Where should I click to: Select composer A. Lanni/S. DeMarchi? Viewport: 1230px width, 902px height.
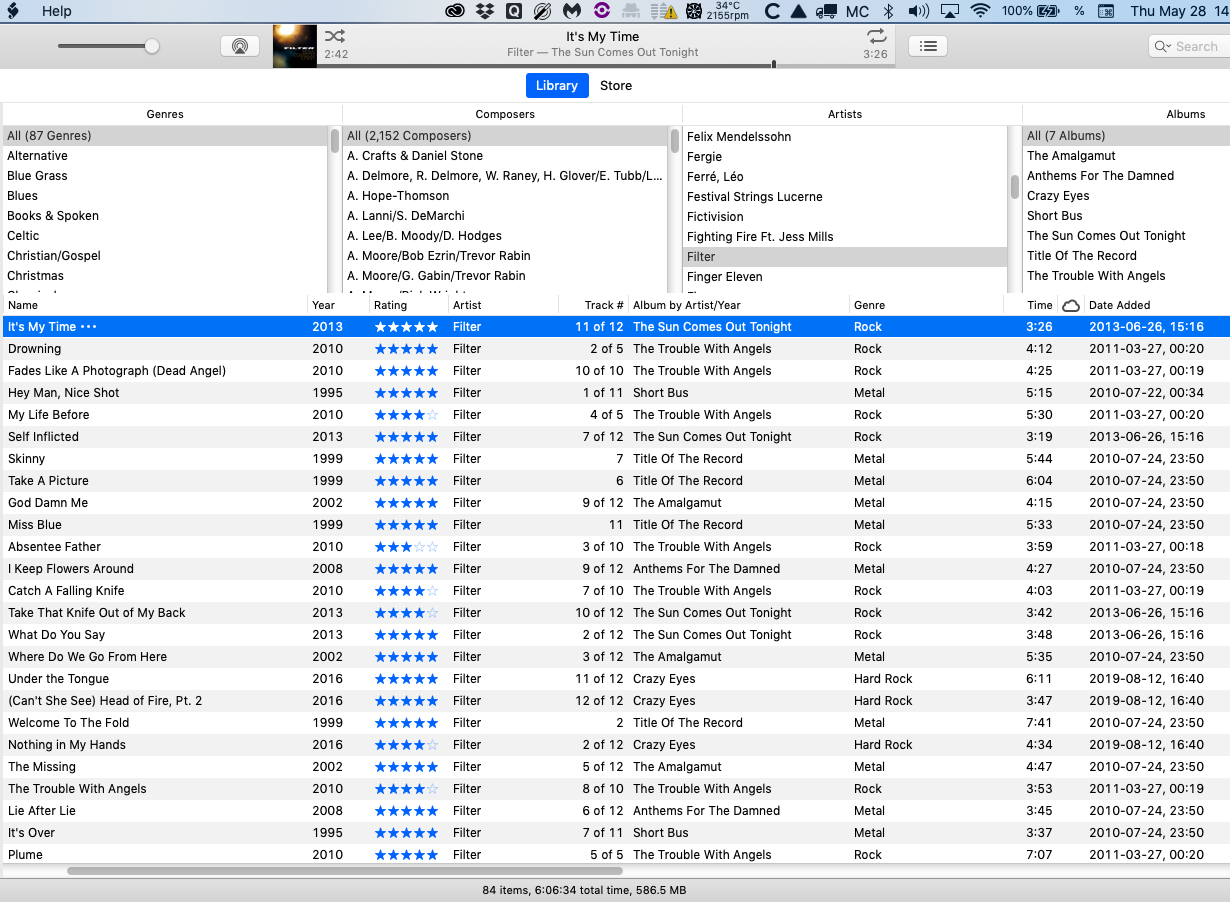(x=505, y=216)
